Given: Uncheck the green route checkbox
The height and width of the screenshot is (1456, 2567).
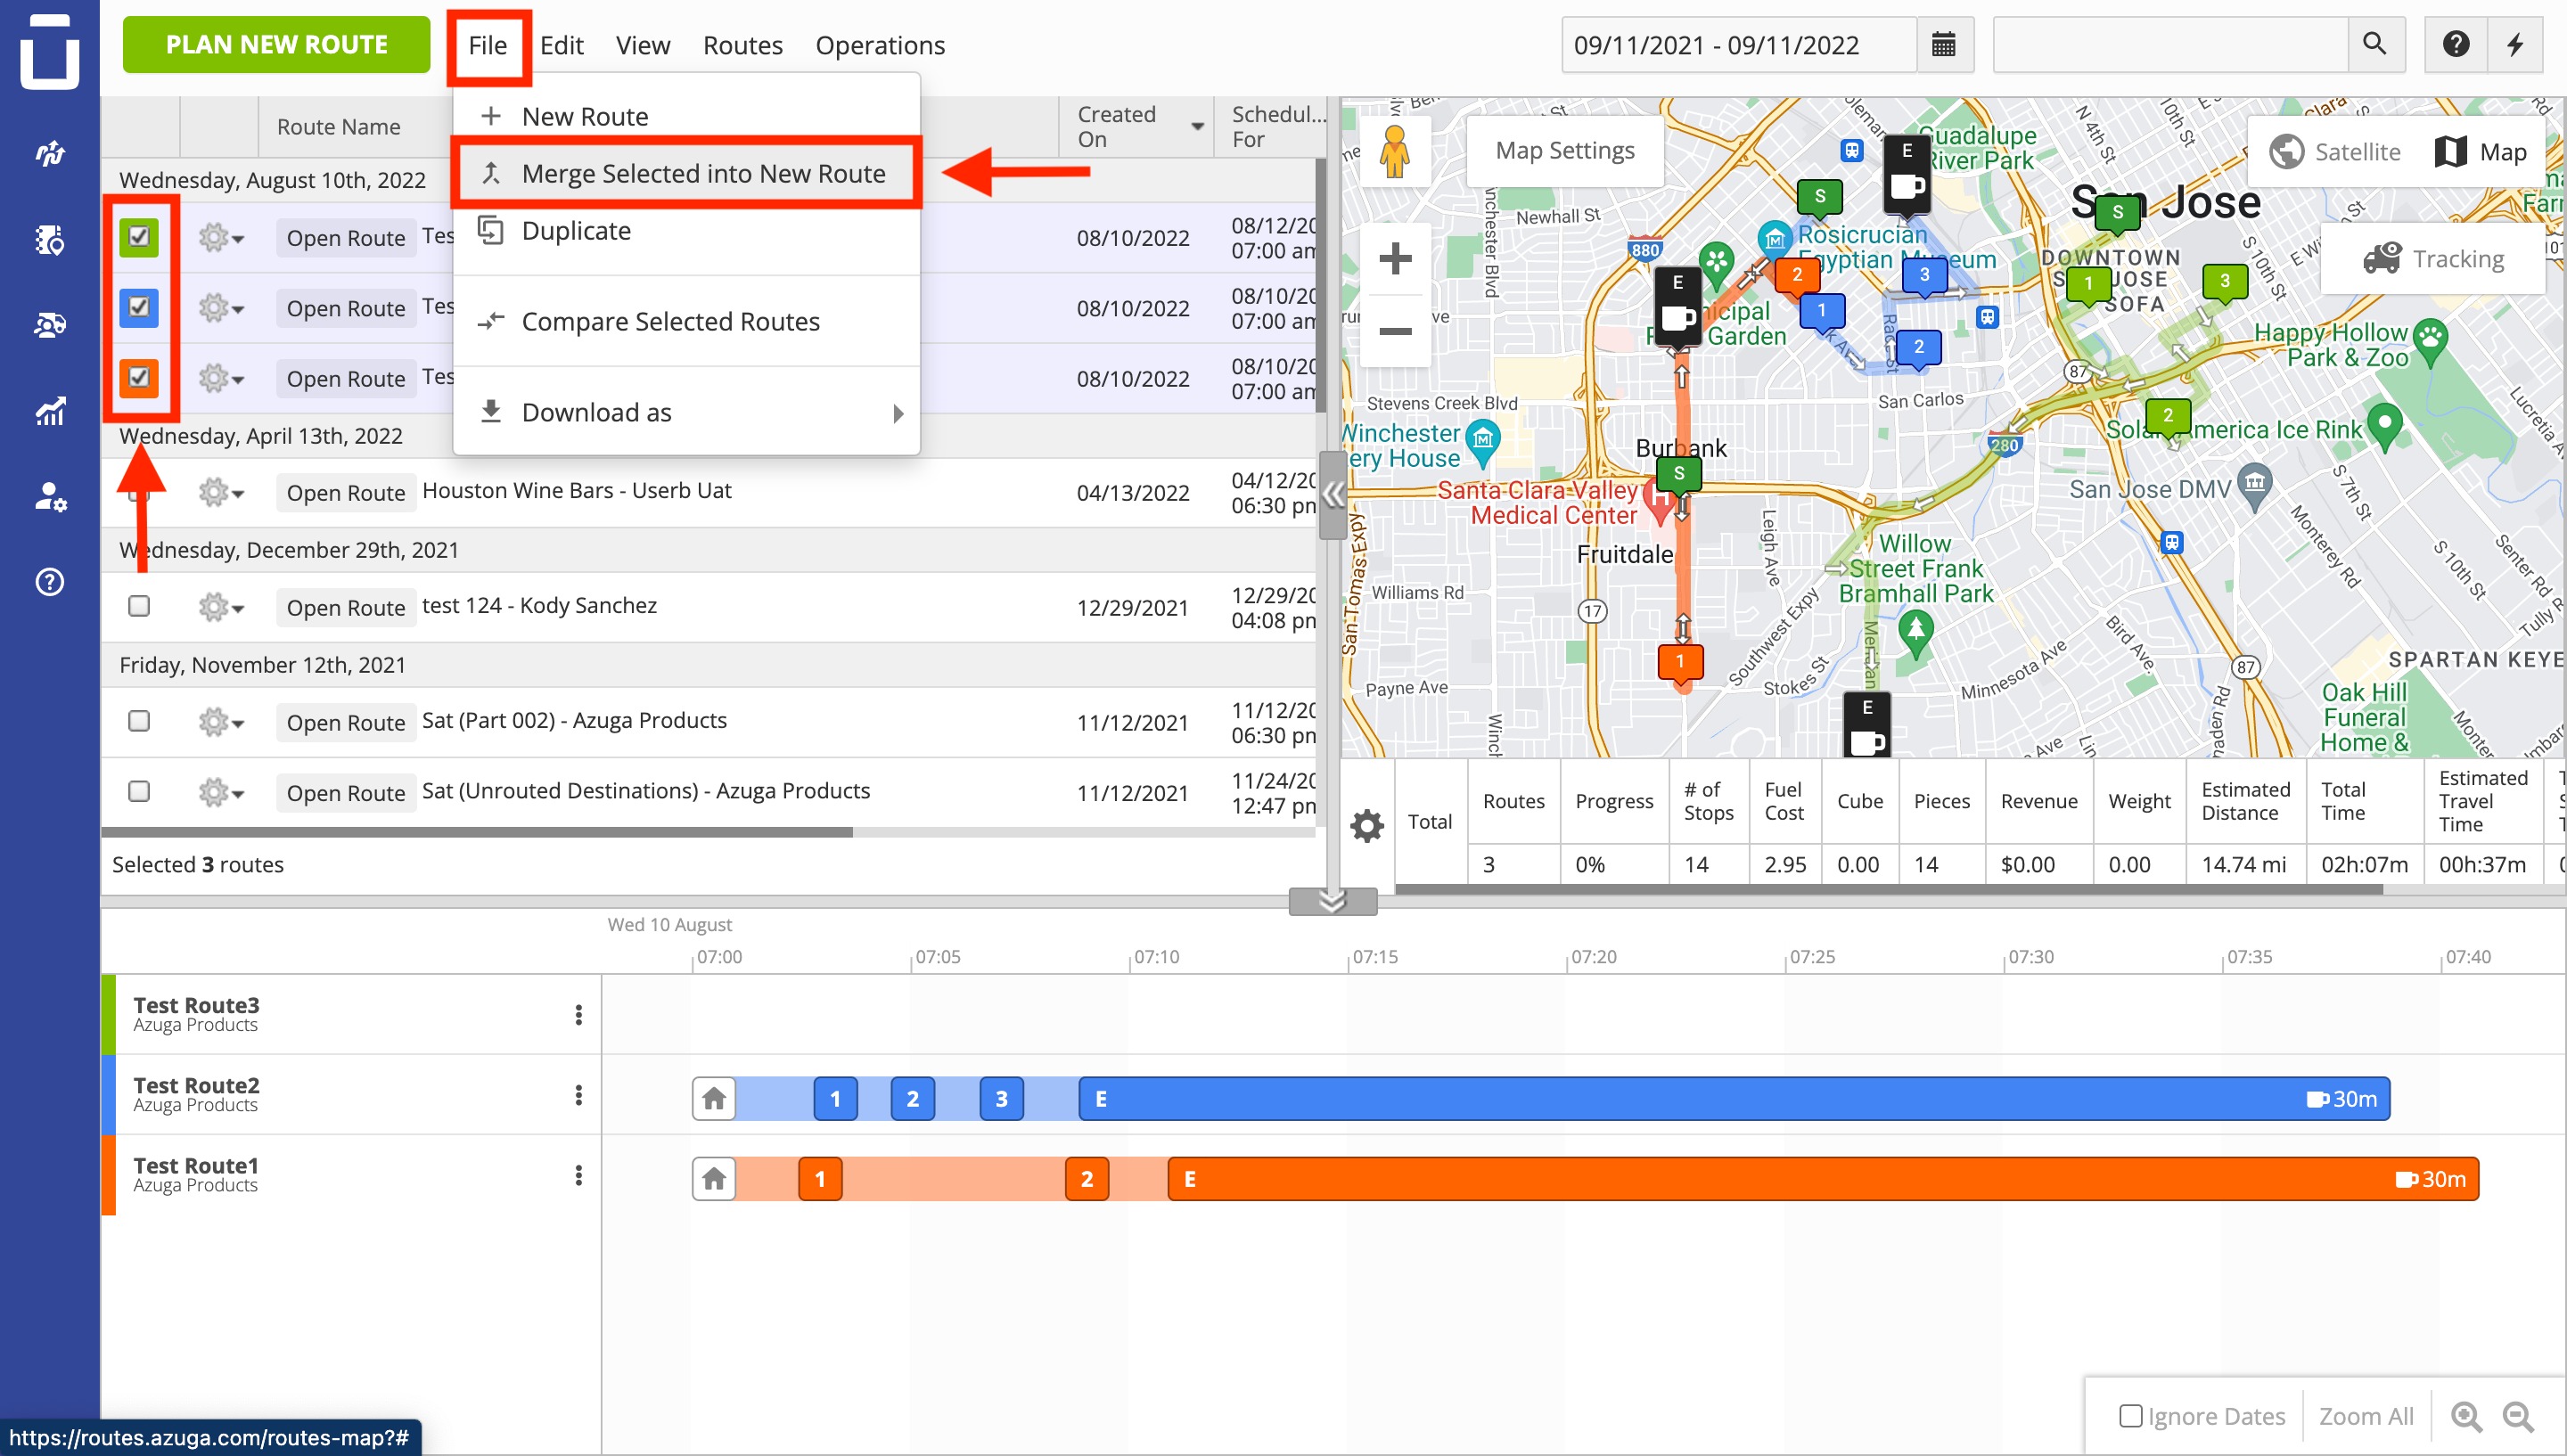Looking at the screenshot, I should [x=139, y=237].
